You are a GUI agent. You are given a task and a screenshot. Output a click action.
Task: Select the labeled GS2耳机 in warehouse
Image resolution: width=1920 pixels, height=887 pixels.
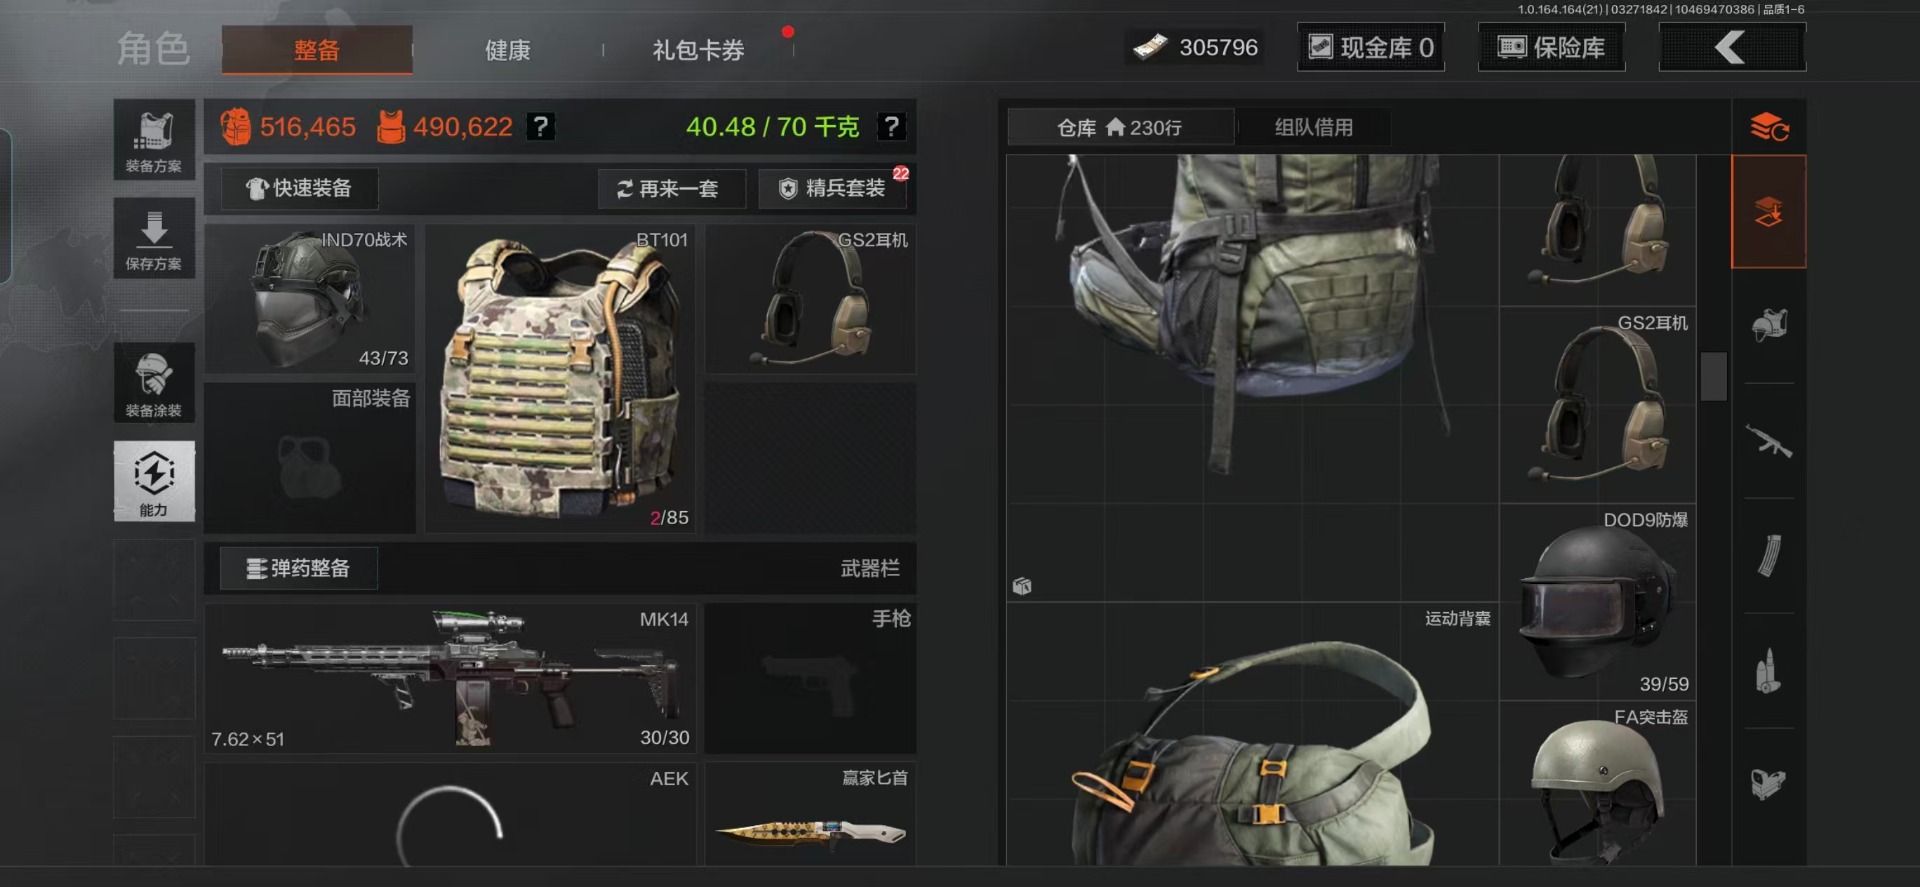click(1597, 404)
